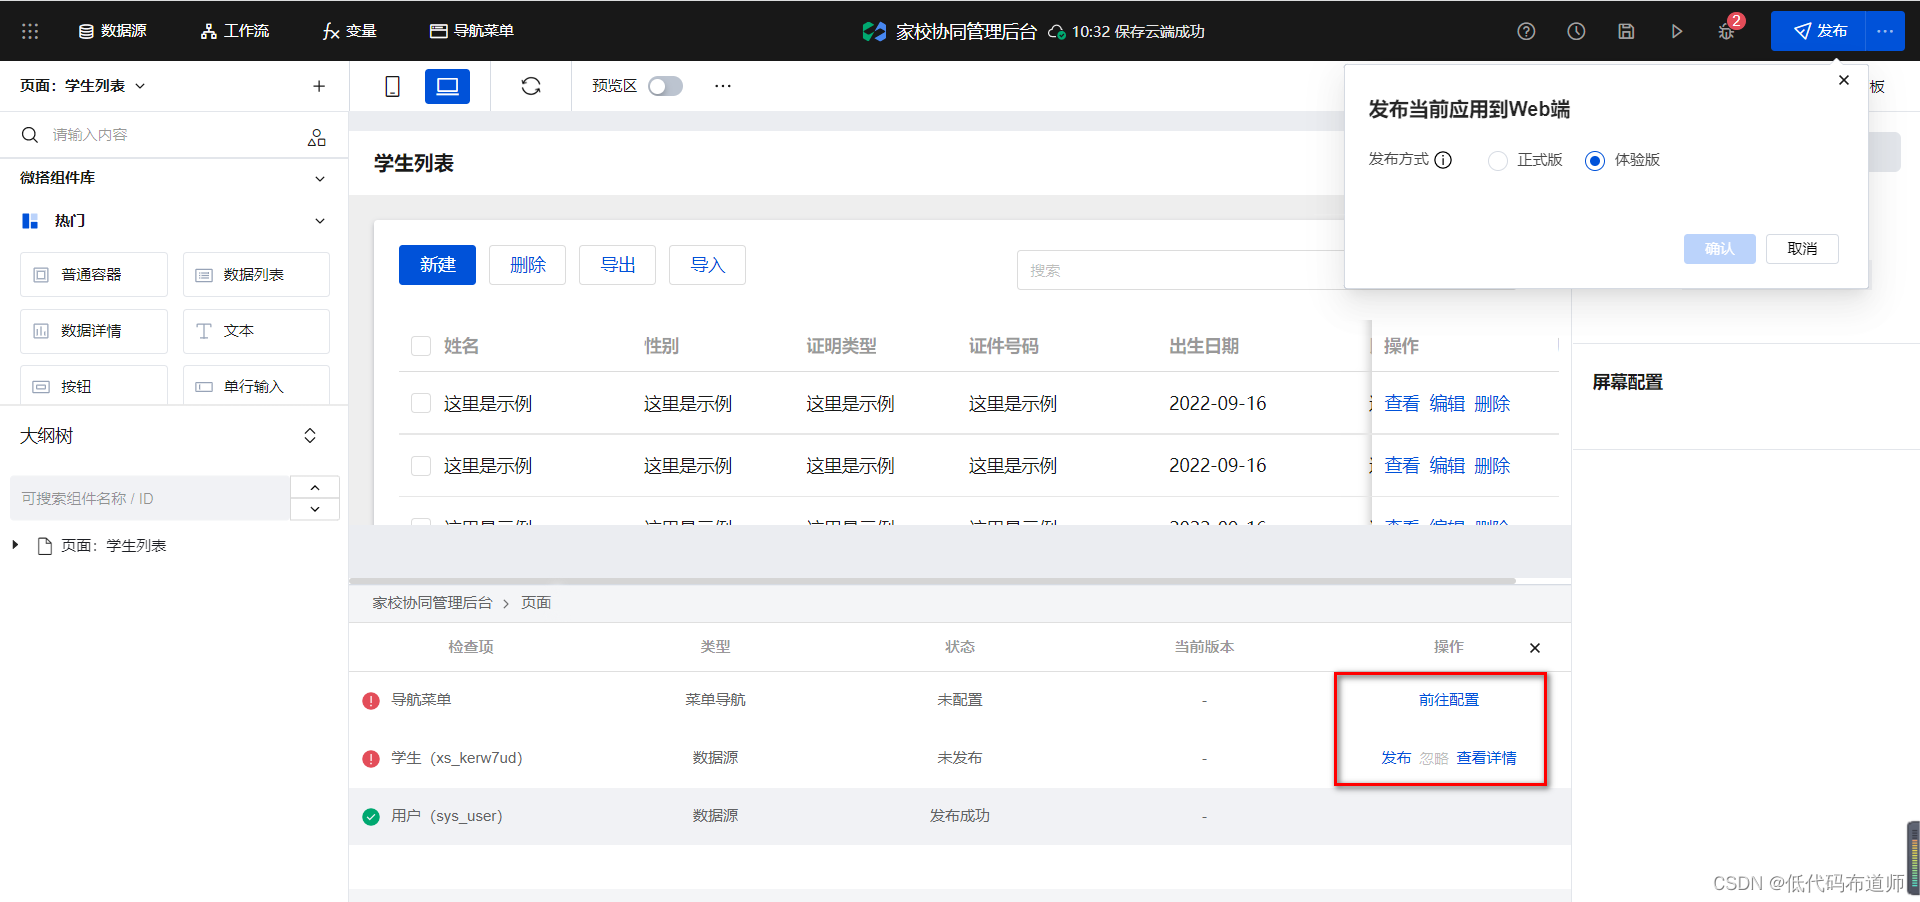Check the first row checkbox

tap(421, 403)
